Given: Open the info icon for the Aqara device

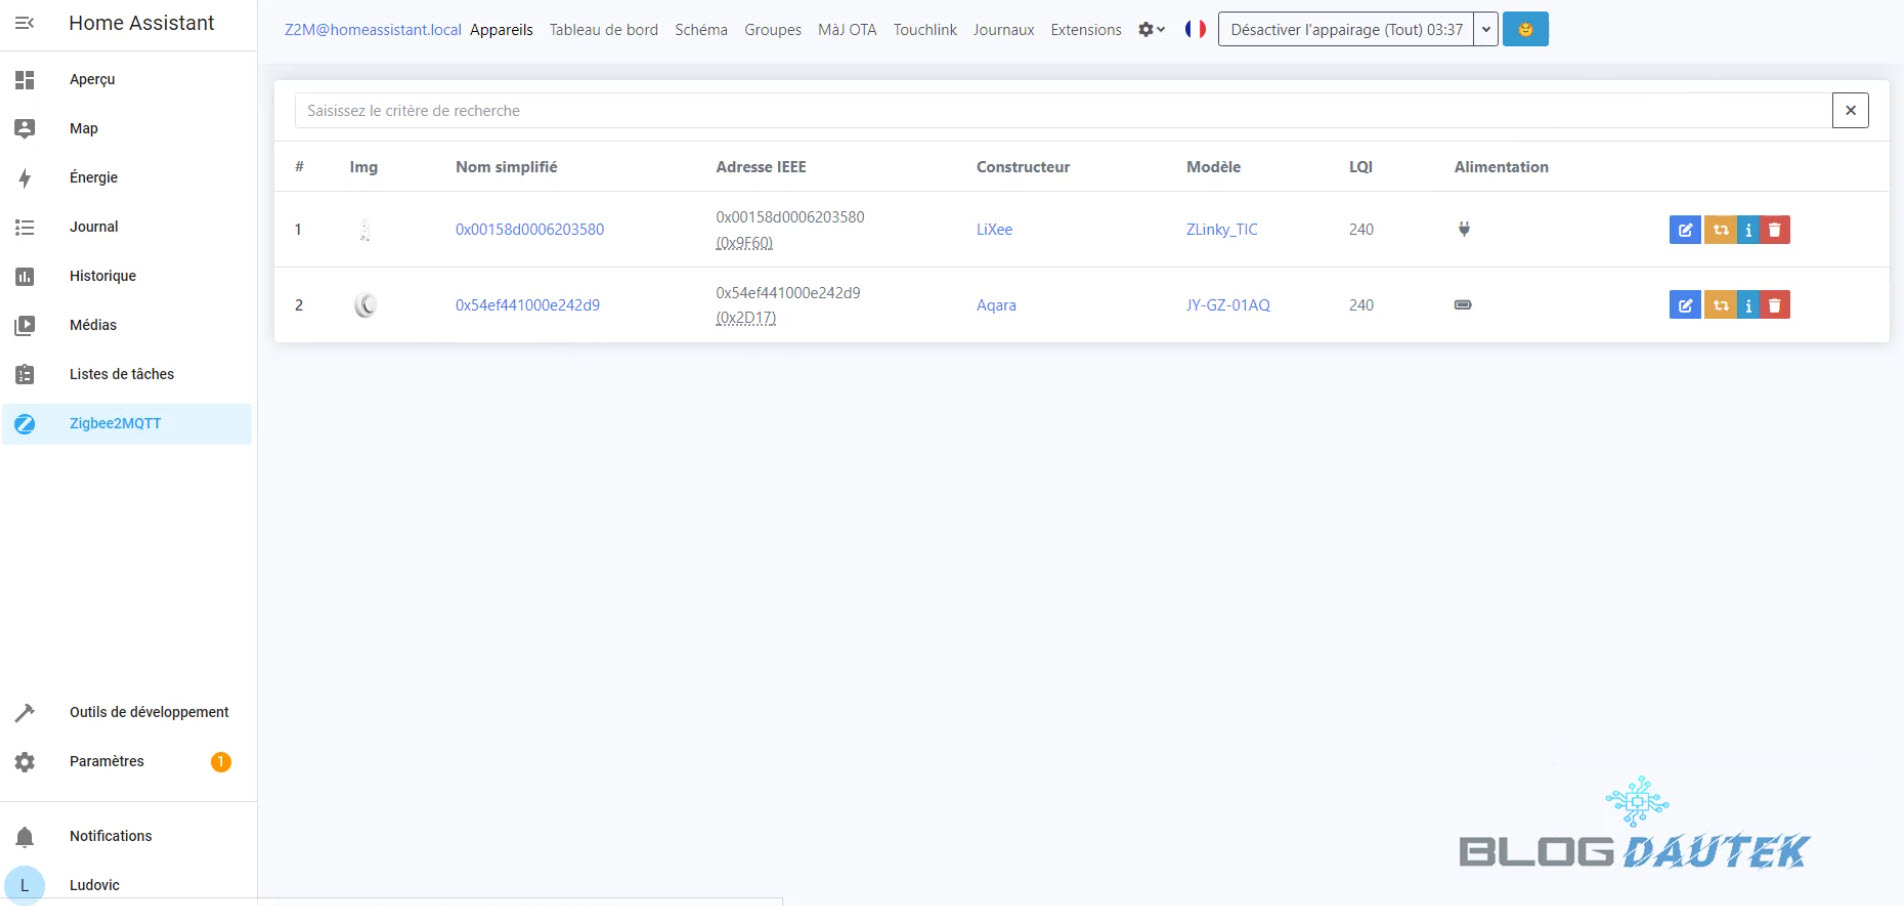Looking at the screenshot, I should click(1748, 305).
